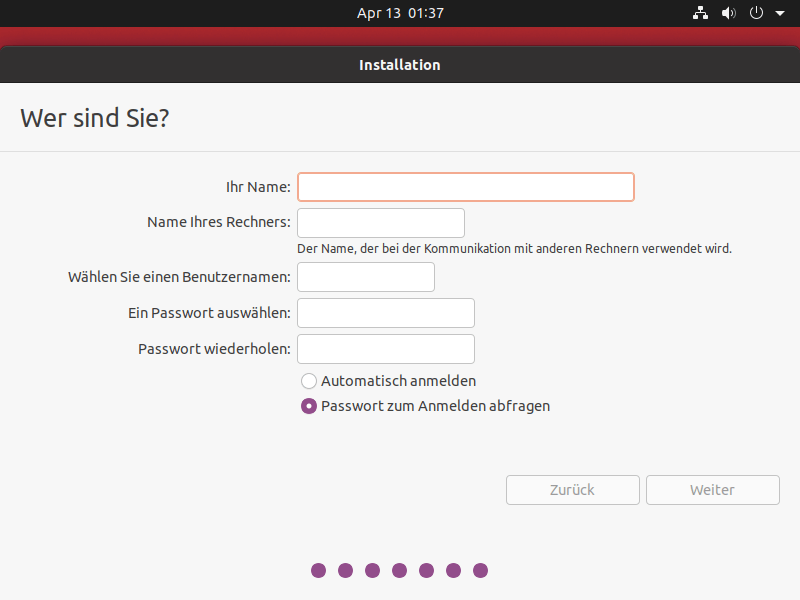Image resolution: width=800 pixels, height=600 pixels.
Task: Click the last installation progress dot
Action: point(480,571)
